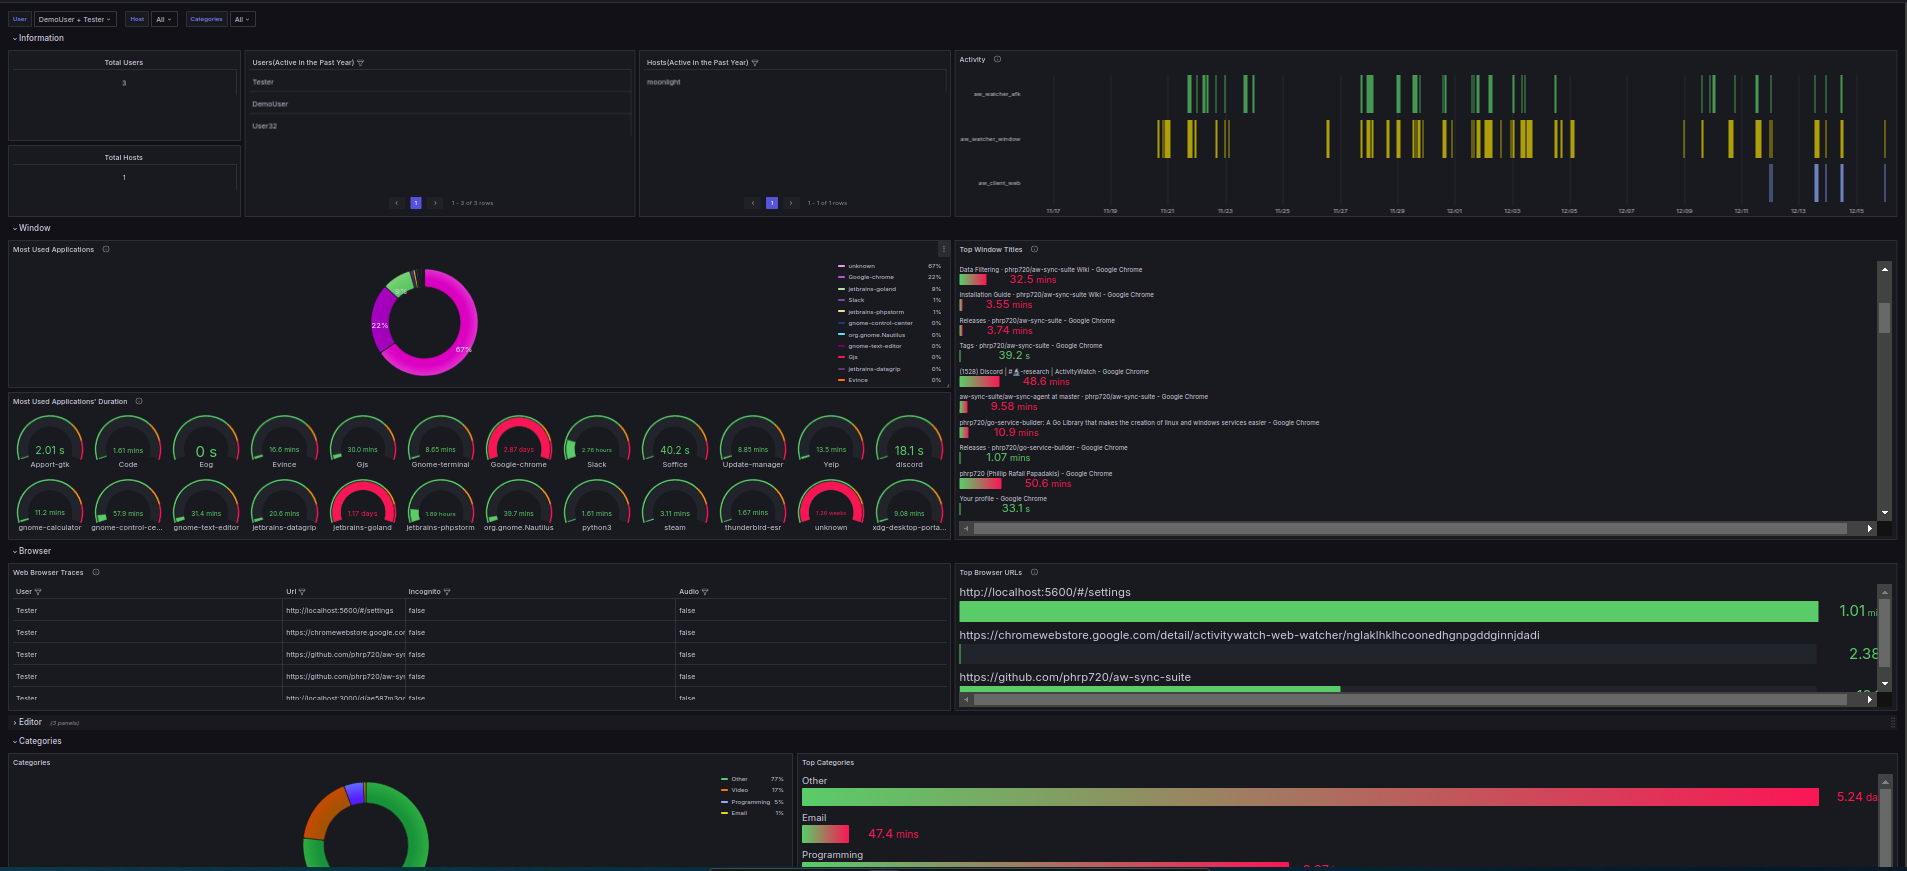1907x871 pixels.
Task: Open filter for Url column in Web Browser Traces
Action: [302, 592]
